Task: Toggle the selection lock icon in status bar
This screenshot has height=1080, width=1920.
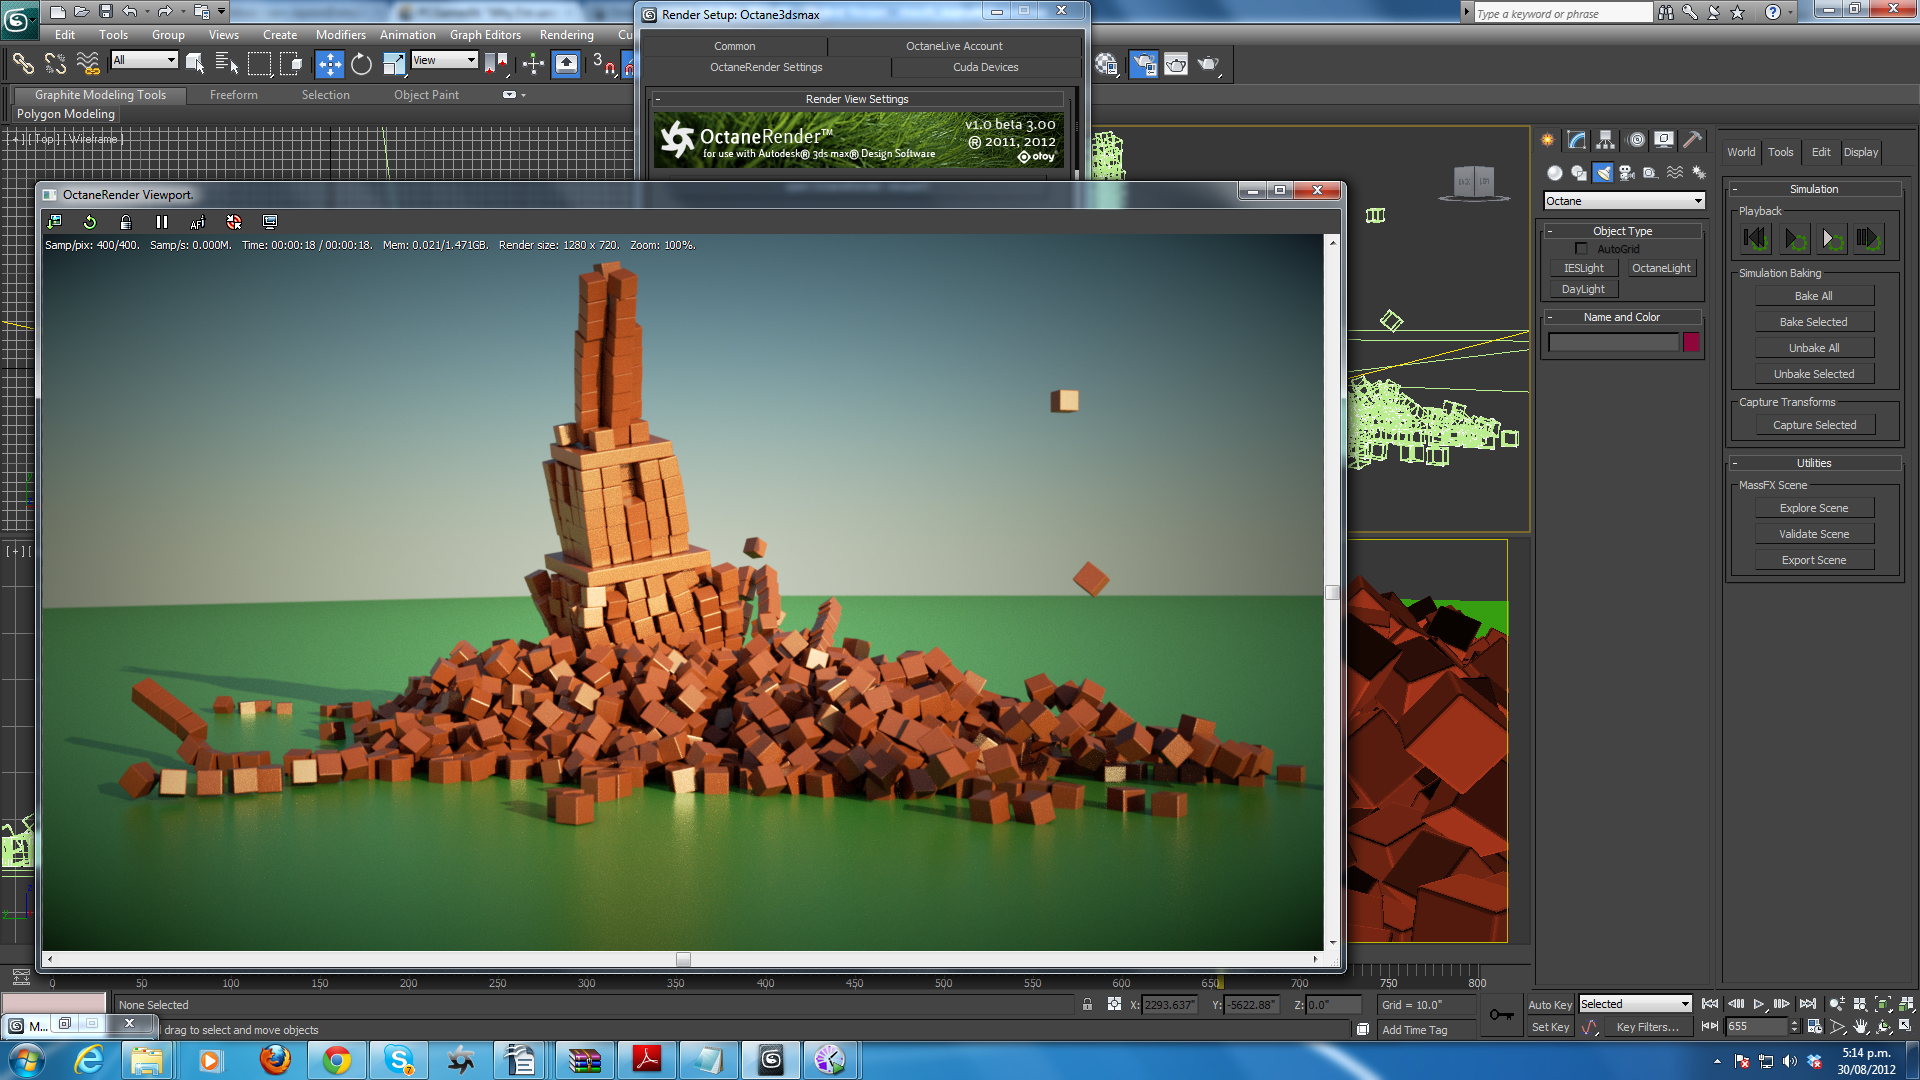Action: coord(1087,1005)
